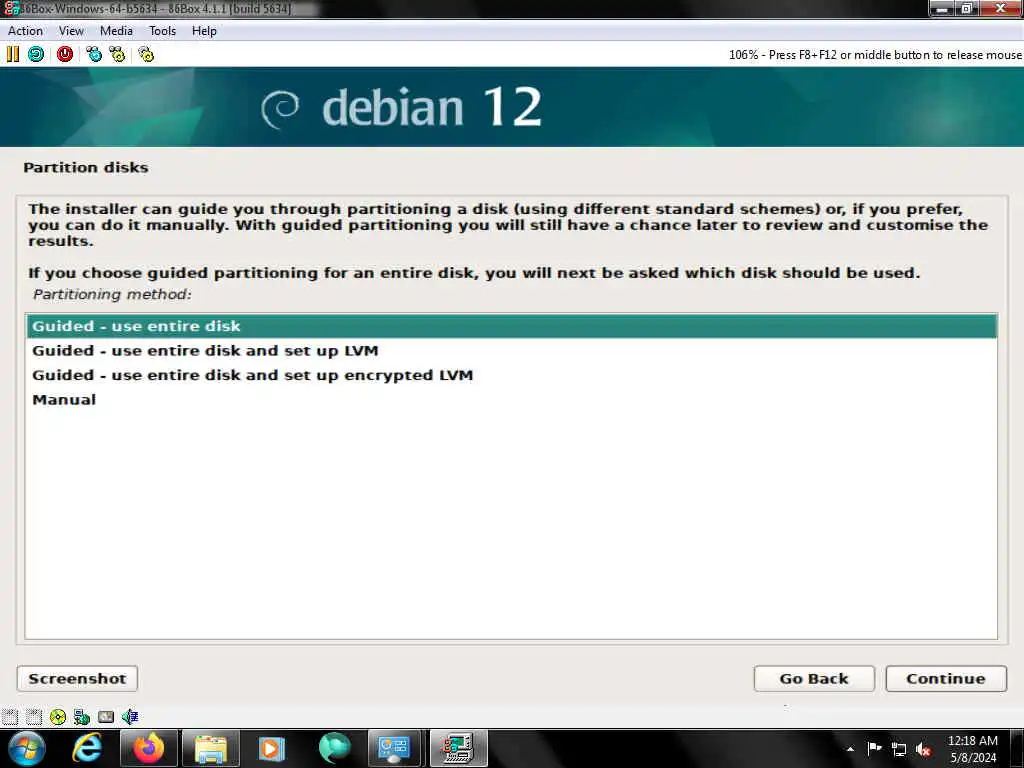This screenshot has width=1024, height=768.
Task: Open emulator settings via the yellow gear wrench icon
Action: [146, 54]
